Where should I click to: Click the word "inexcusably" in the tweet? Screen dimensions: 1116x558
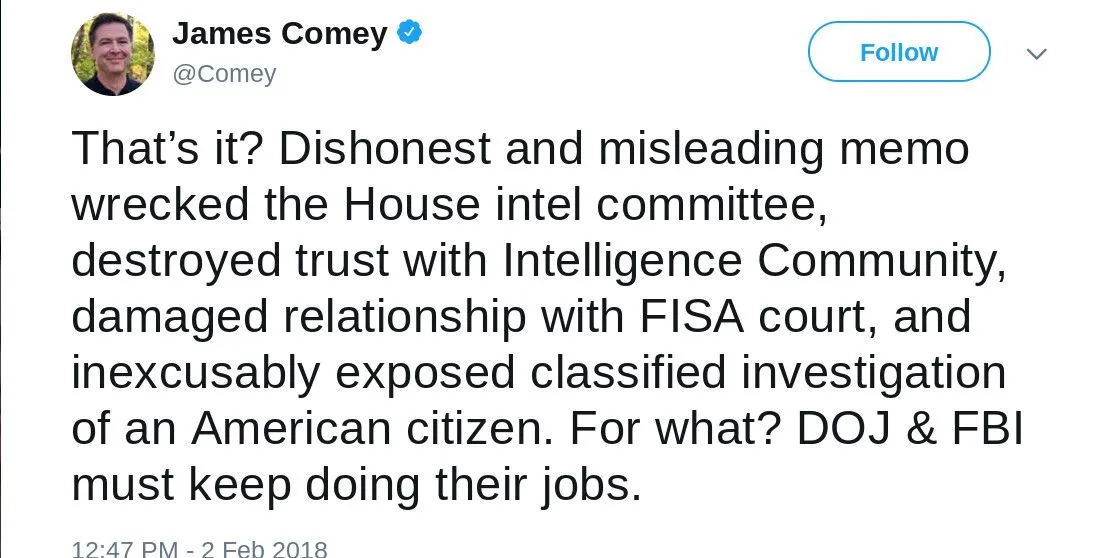[196, 373]
